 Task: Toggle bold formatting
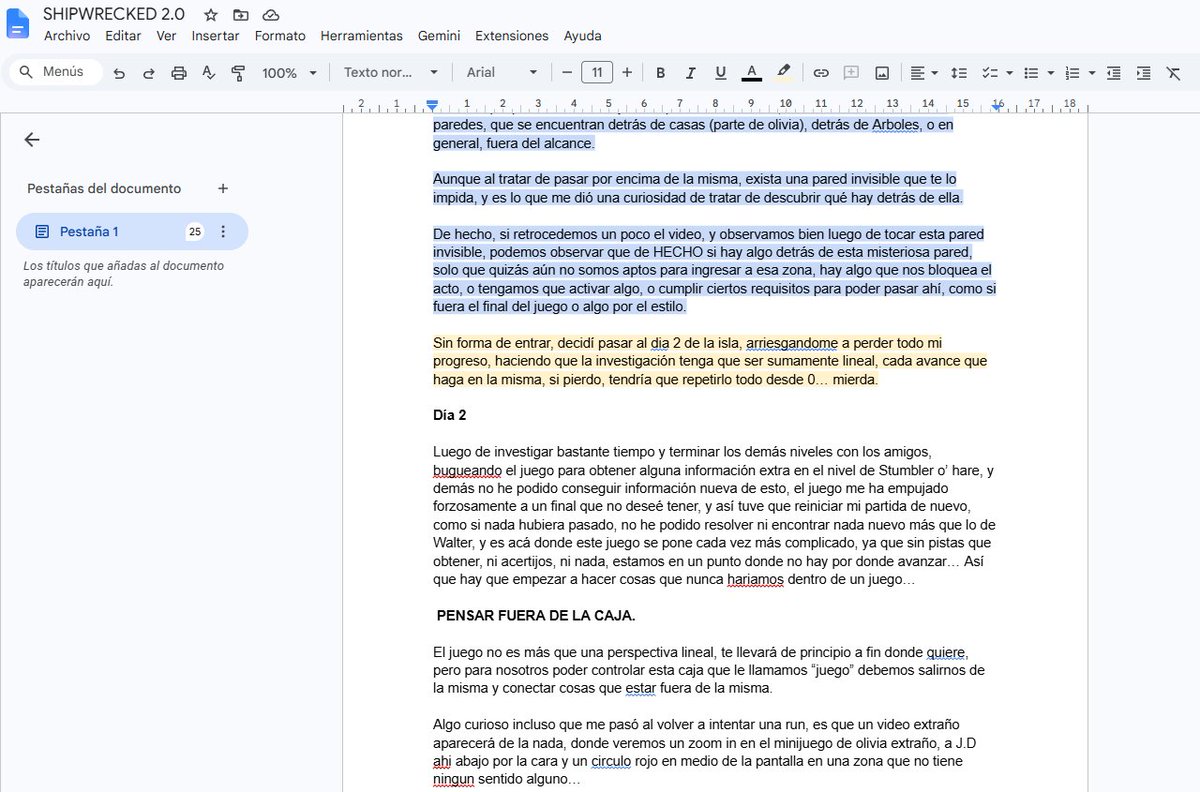[660, 73]
